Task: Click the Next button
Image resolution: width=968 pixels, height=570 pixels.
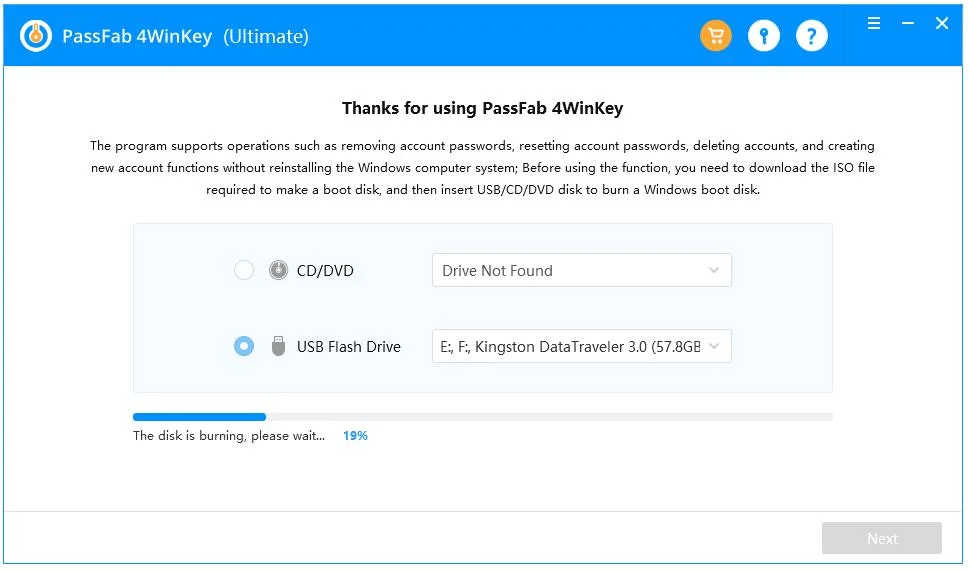Action: coord(881,538)
